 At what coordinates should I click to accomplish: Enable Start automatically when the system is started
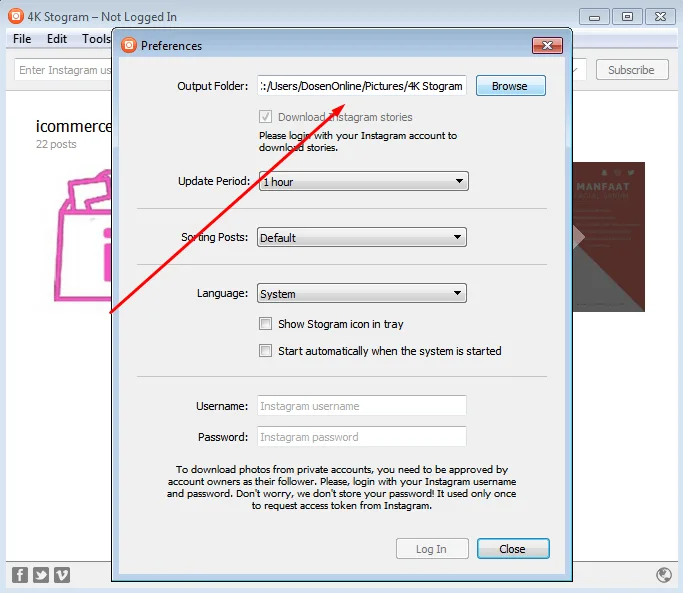coord(265,351)
